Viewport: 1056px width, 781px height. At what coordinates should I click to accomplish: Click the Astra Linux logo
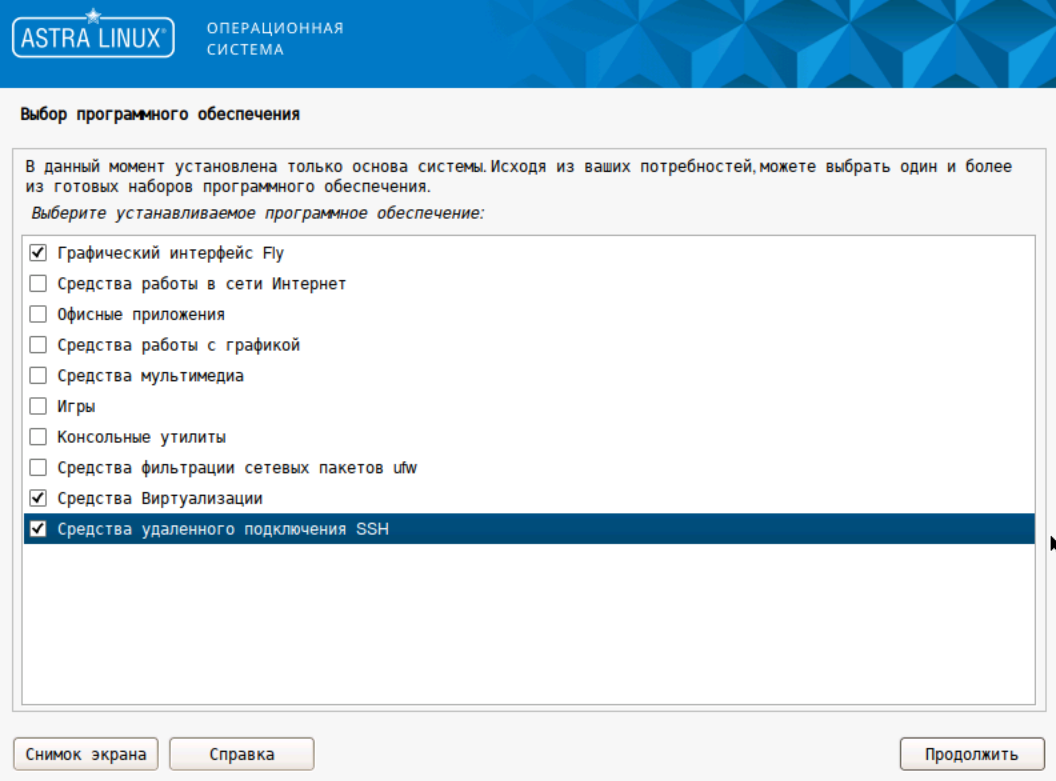coord(93,39)
